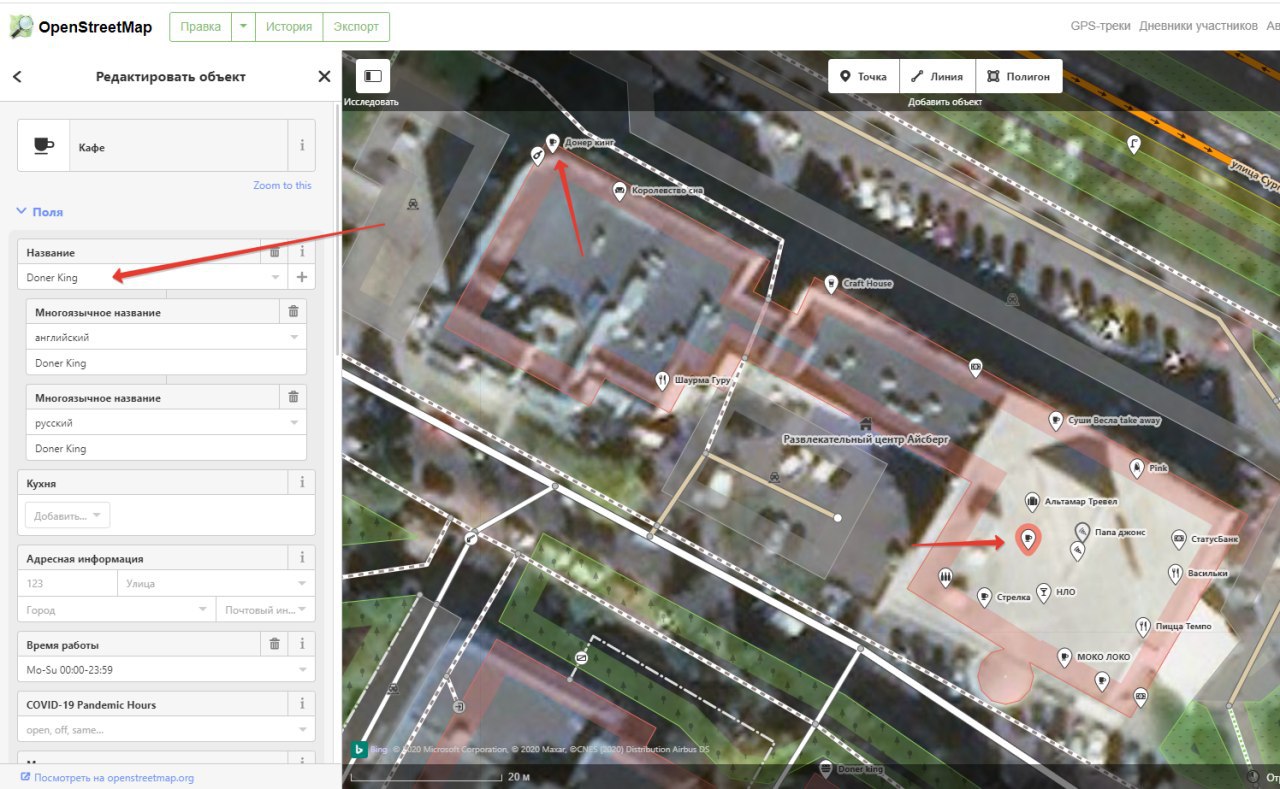Screen dimensions: 1280x789
Task: Select the Линия add-line tool
Action: coord(937,76)
